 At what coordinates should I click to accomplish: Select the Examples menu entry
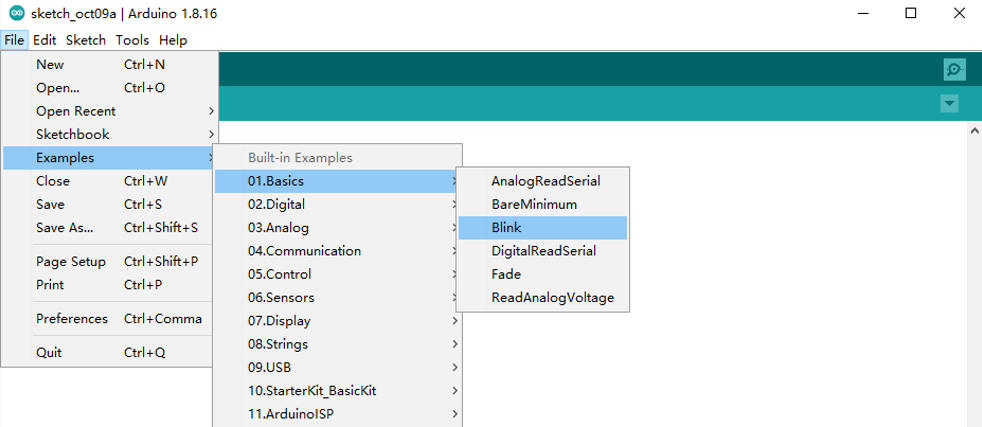(x=110, y=158)
